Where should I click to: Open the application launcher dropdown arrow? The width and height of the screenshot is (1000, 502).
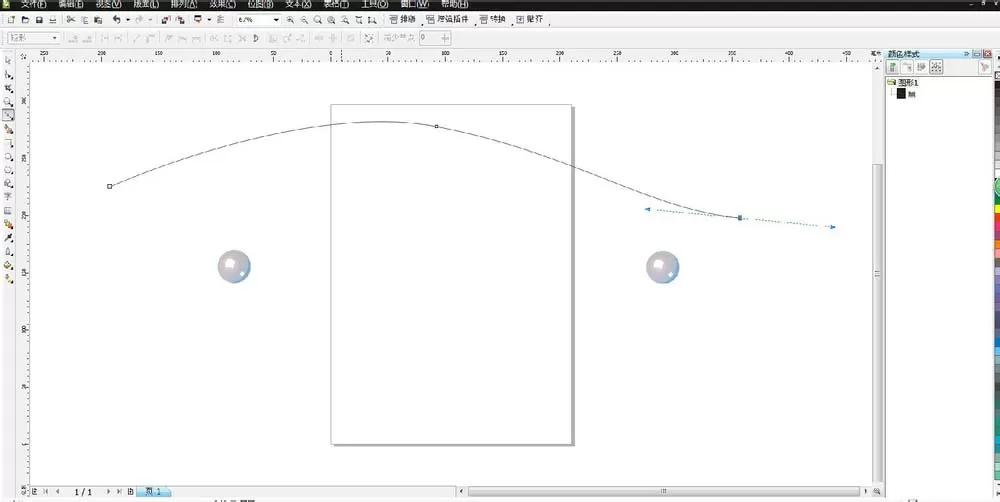209,20
